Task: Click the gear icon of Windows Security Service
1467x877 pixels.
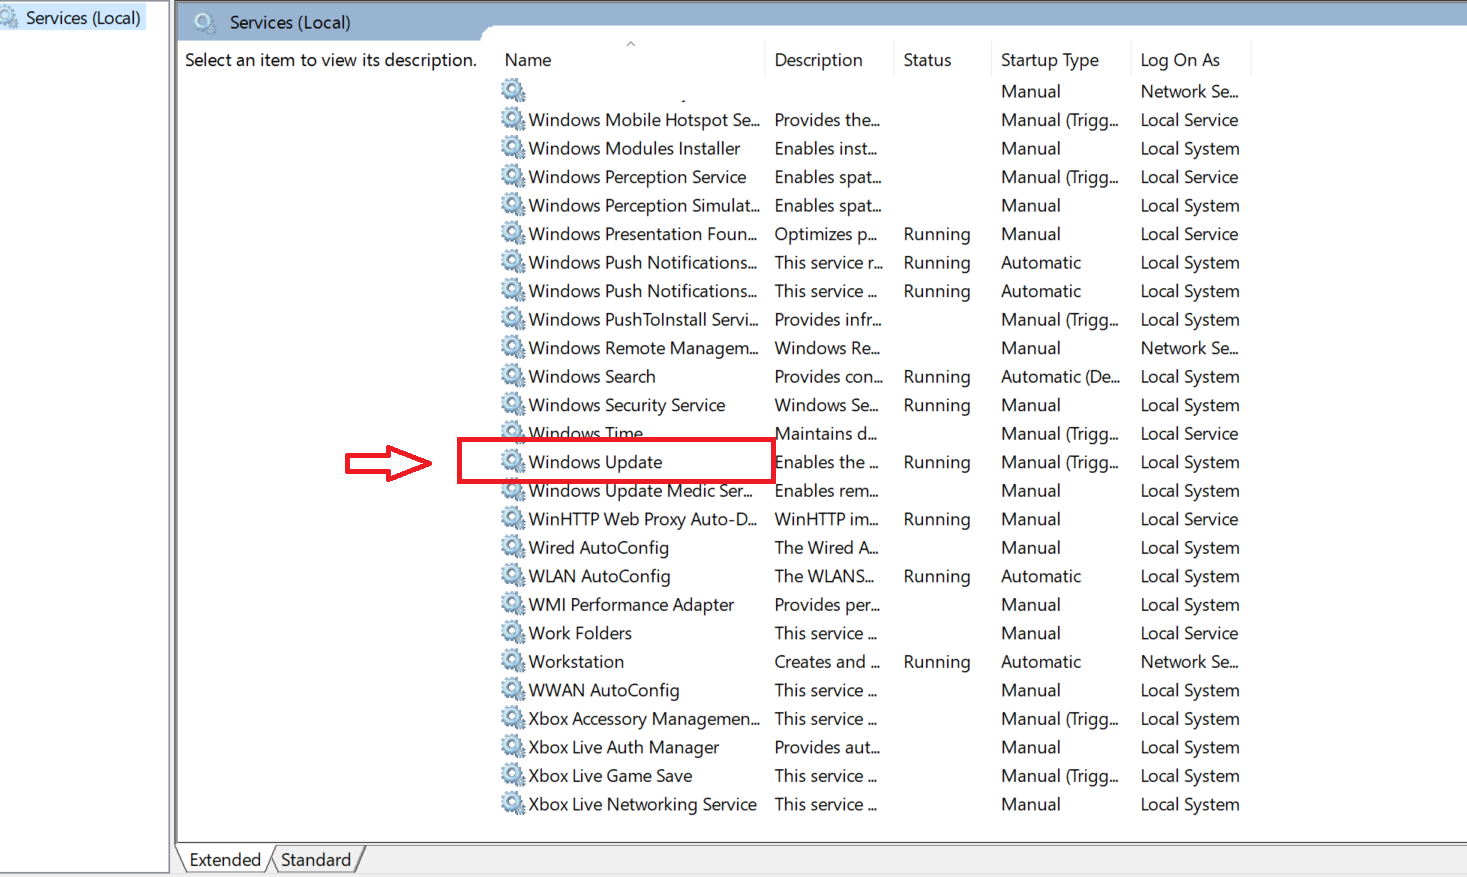Action: coord(513,404)
